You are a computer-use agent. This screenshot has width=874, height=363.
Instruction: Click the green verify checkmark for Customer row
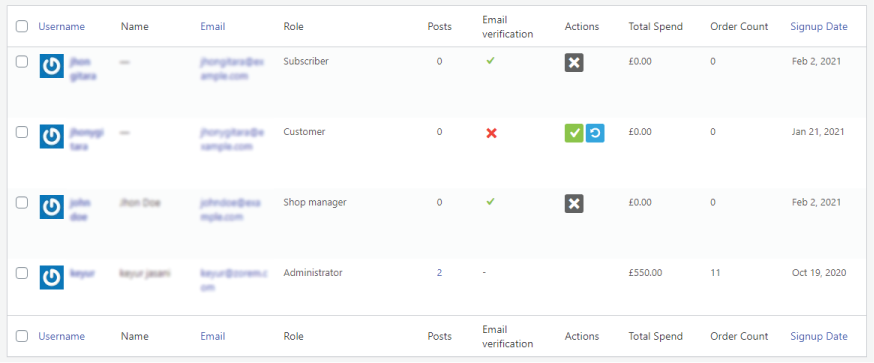click(x=574, y=133)
